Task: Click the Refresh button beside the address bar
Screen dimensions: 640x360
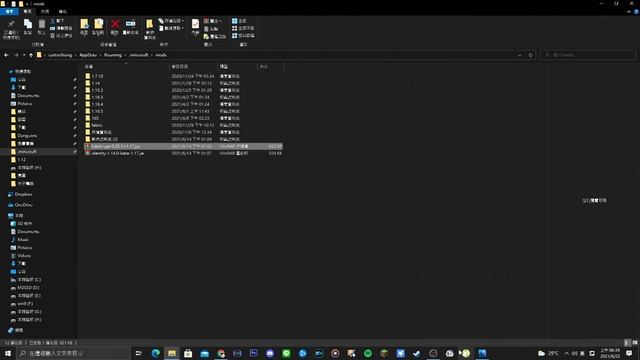Action: tap(531, 55)
